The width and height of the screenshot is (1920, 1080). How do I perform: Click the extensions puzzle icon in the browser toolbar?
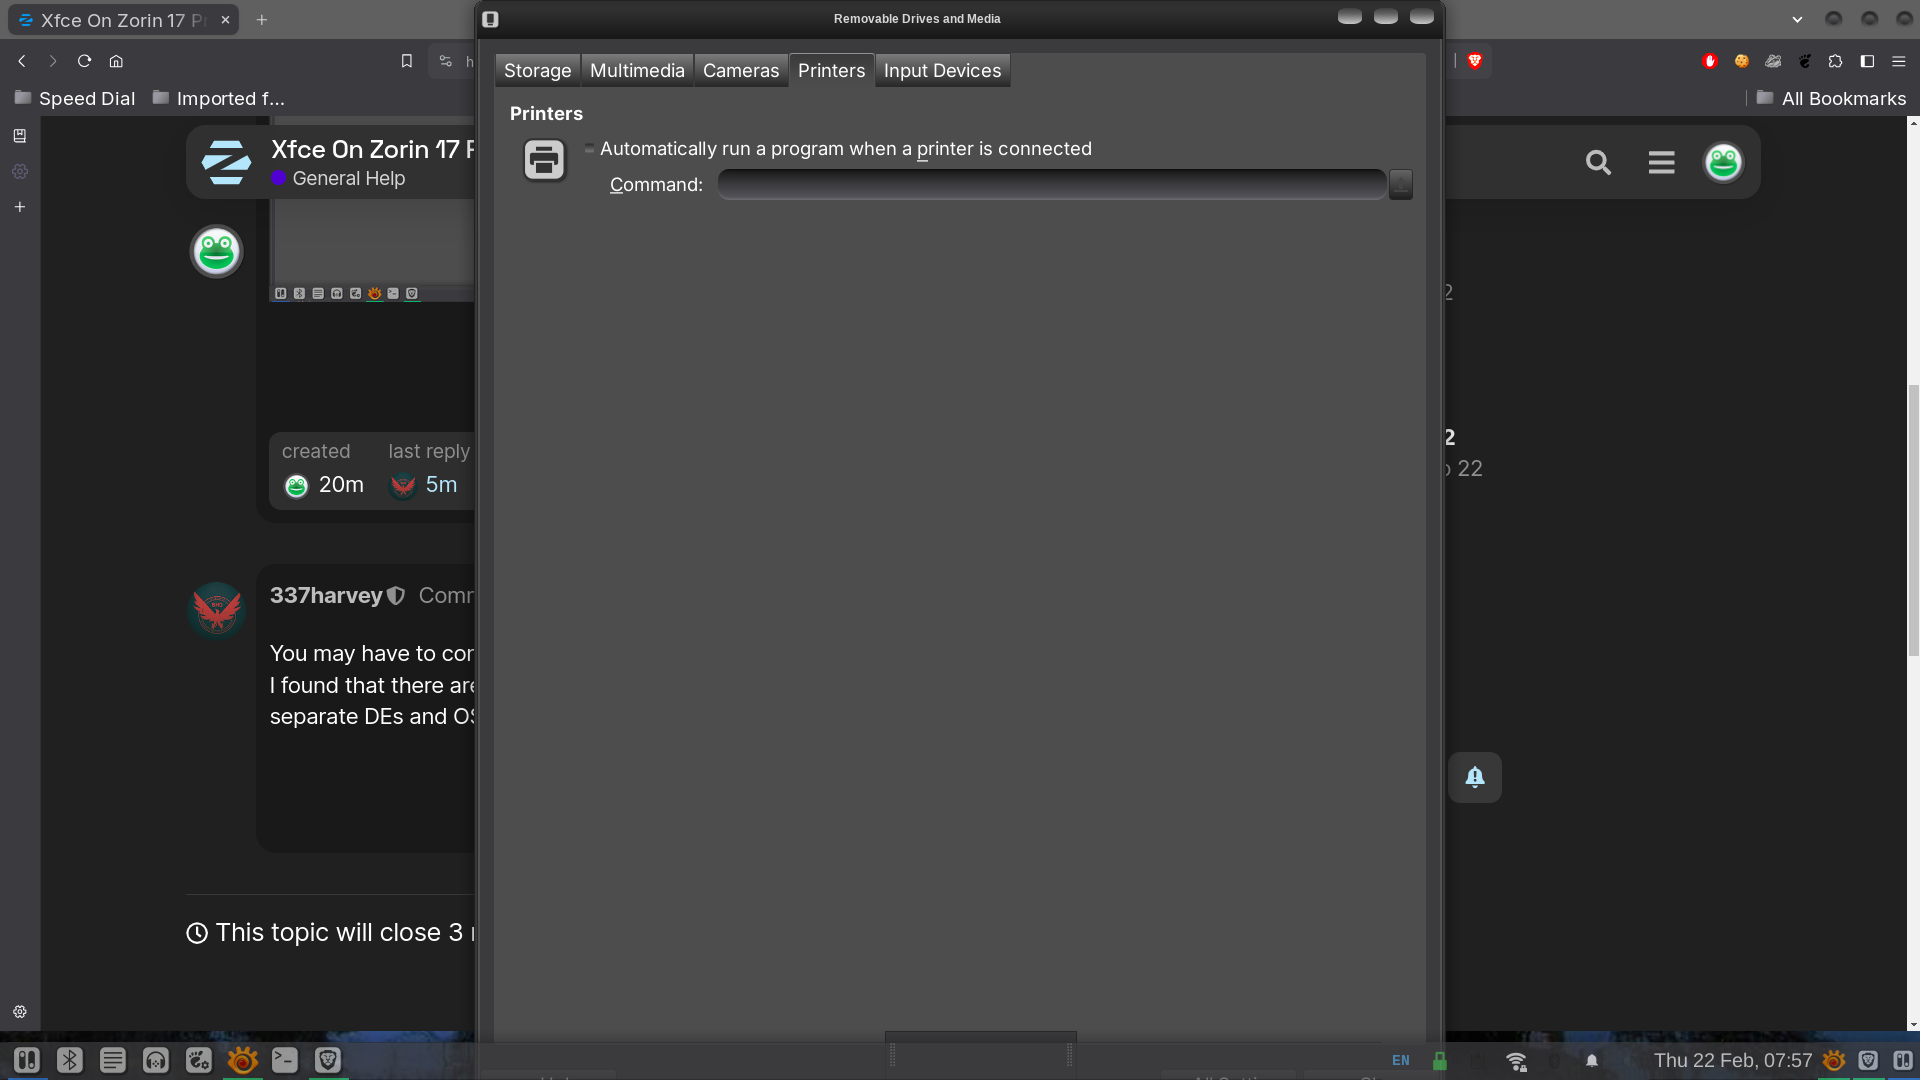(1836, 61)
